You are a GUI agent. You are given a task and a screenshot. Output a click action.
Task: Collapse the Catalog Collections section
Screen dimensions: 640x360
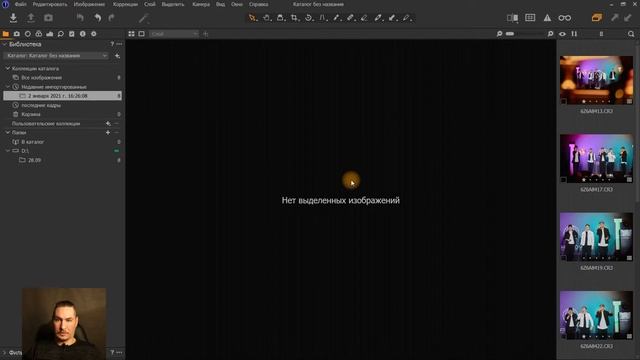[x=7, y=69]
